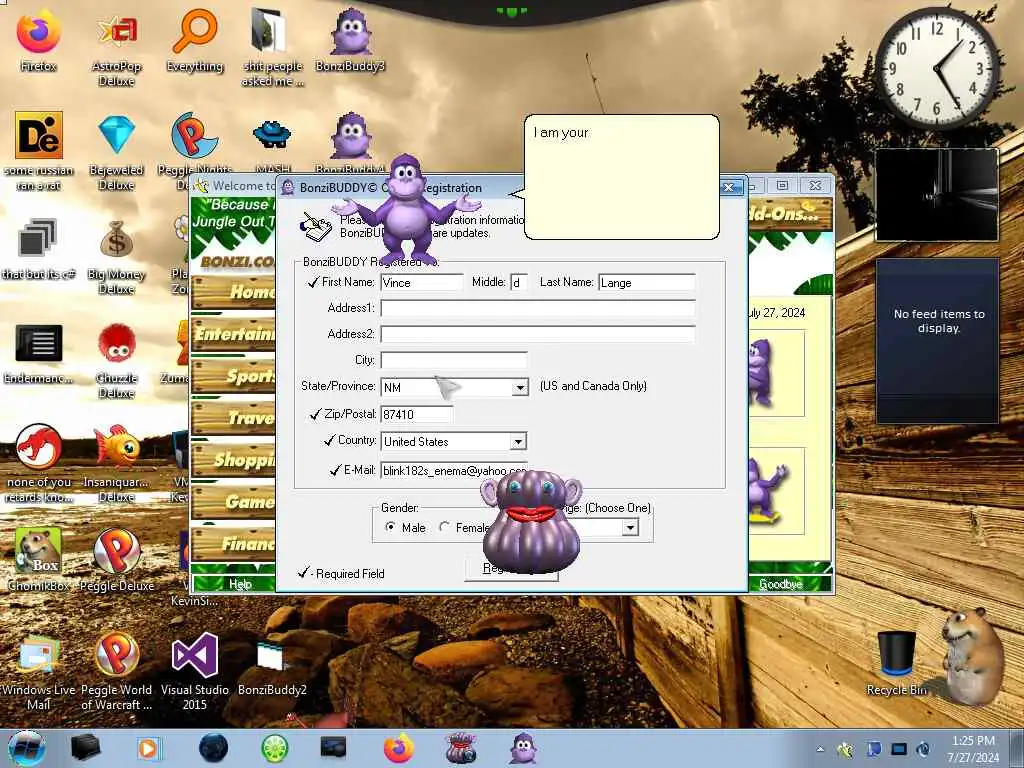Select the Male gender radio button
Screen dimensions: 1024x768
click(391, 527)
